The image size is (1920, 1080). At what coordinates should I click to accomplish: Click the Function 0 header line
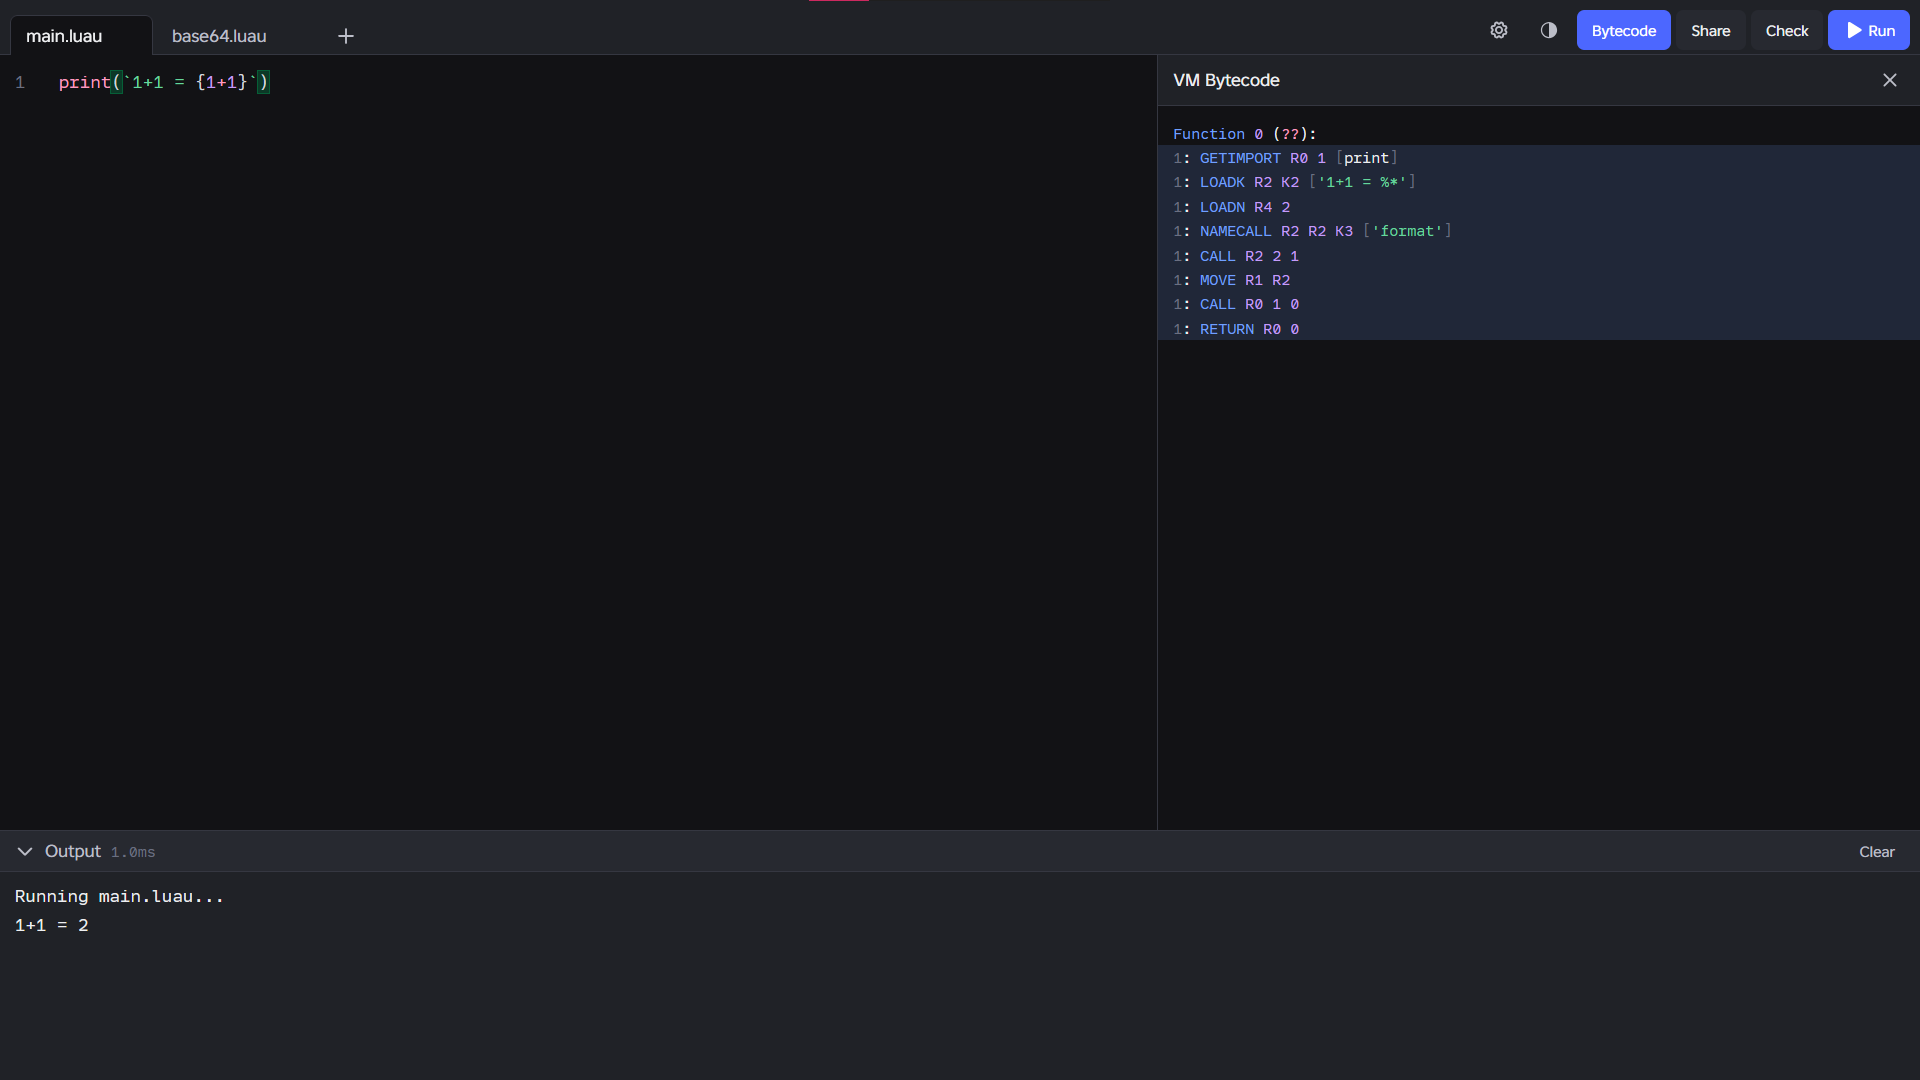click(x=1244, y=134)
